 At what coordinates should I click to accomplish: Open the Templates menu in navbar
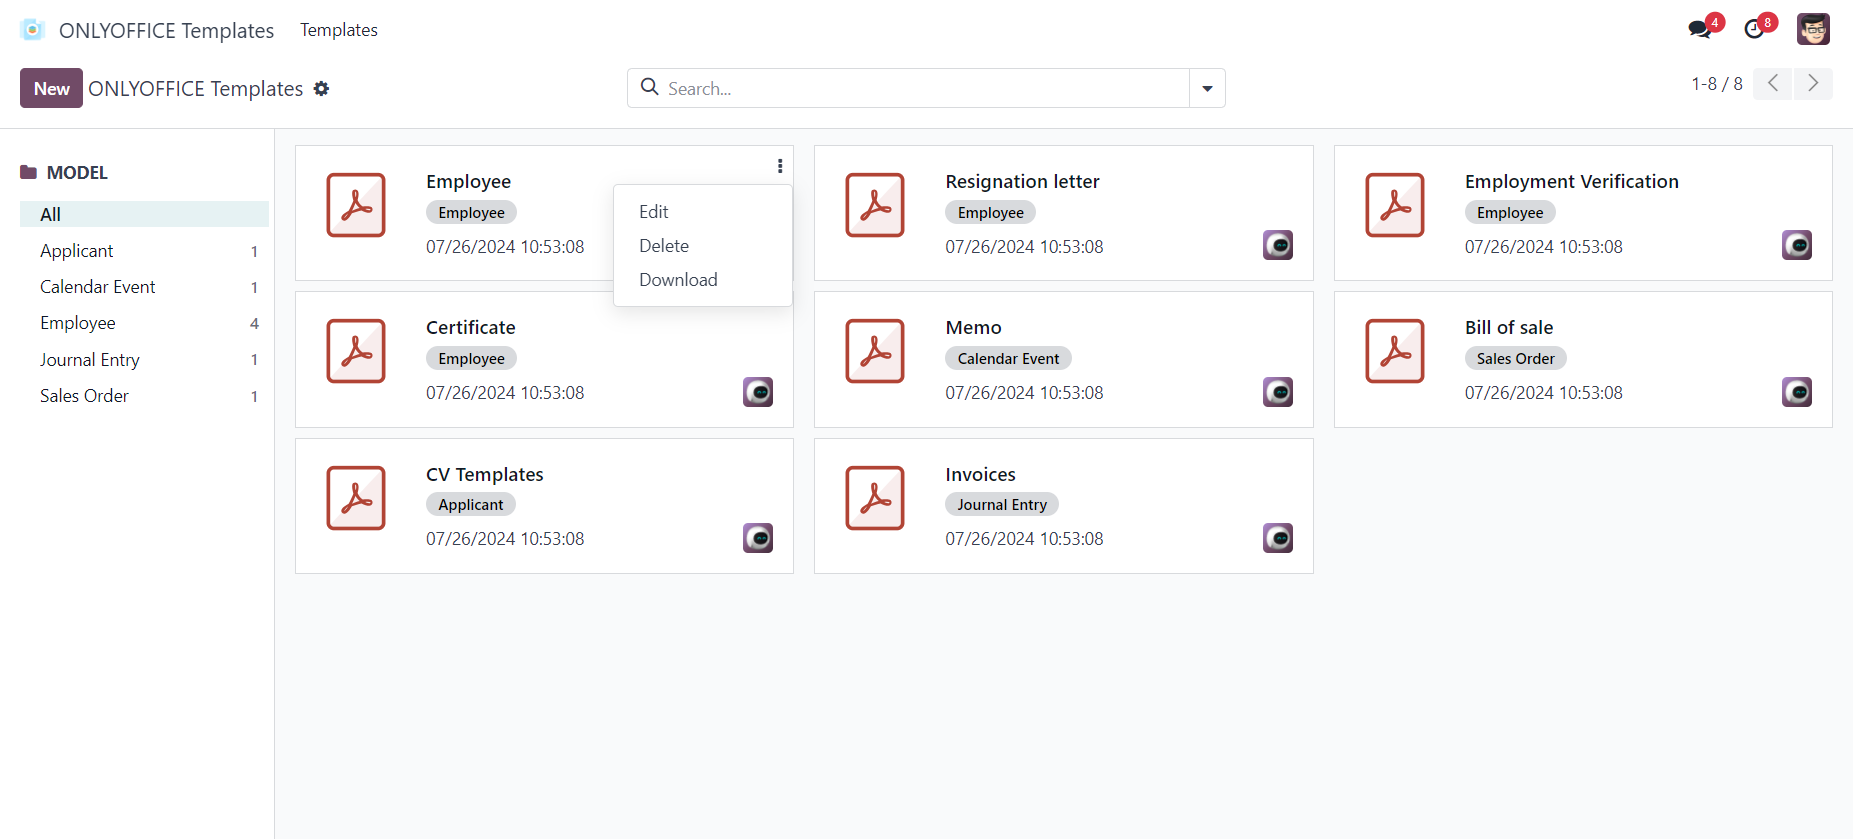[x=339, y=30]
